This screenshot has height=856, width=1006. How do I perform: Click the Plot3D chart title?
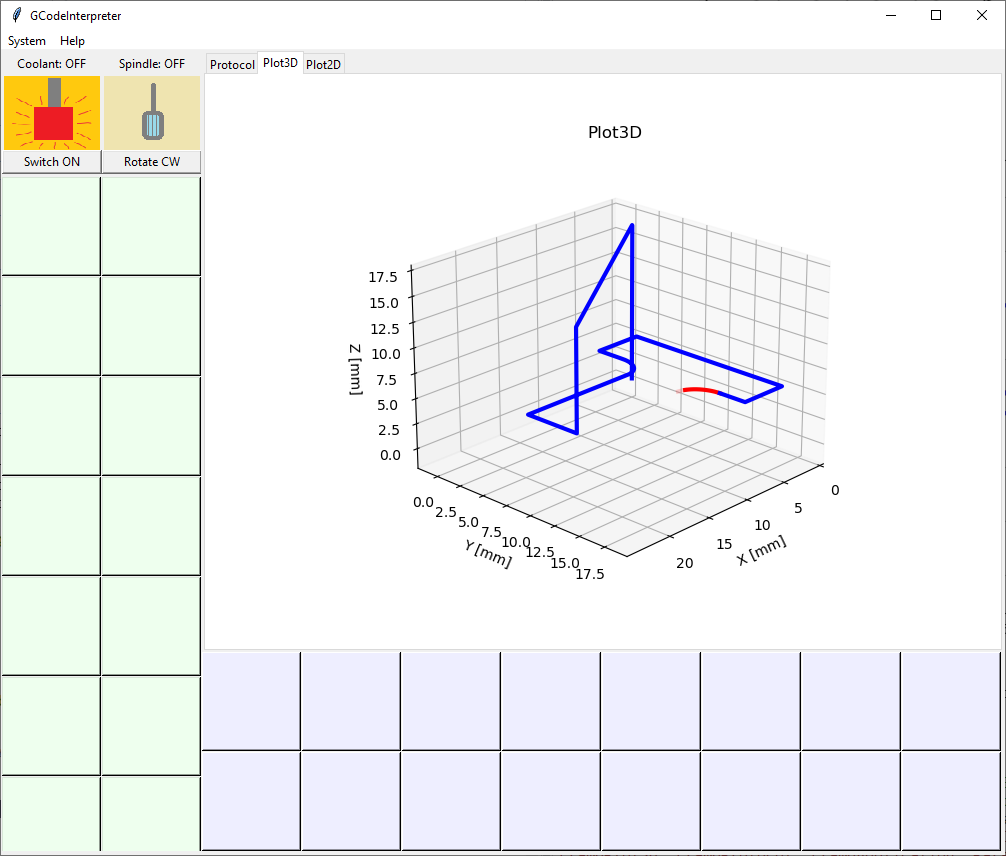pos(614,132)
